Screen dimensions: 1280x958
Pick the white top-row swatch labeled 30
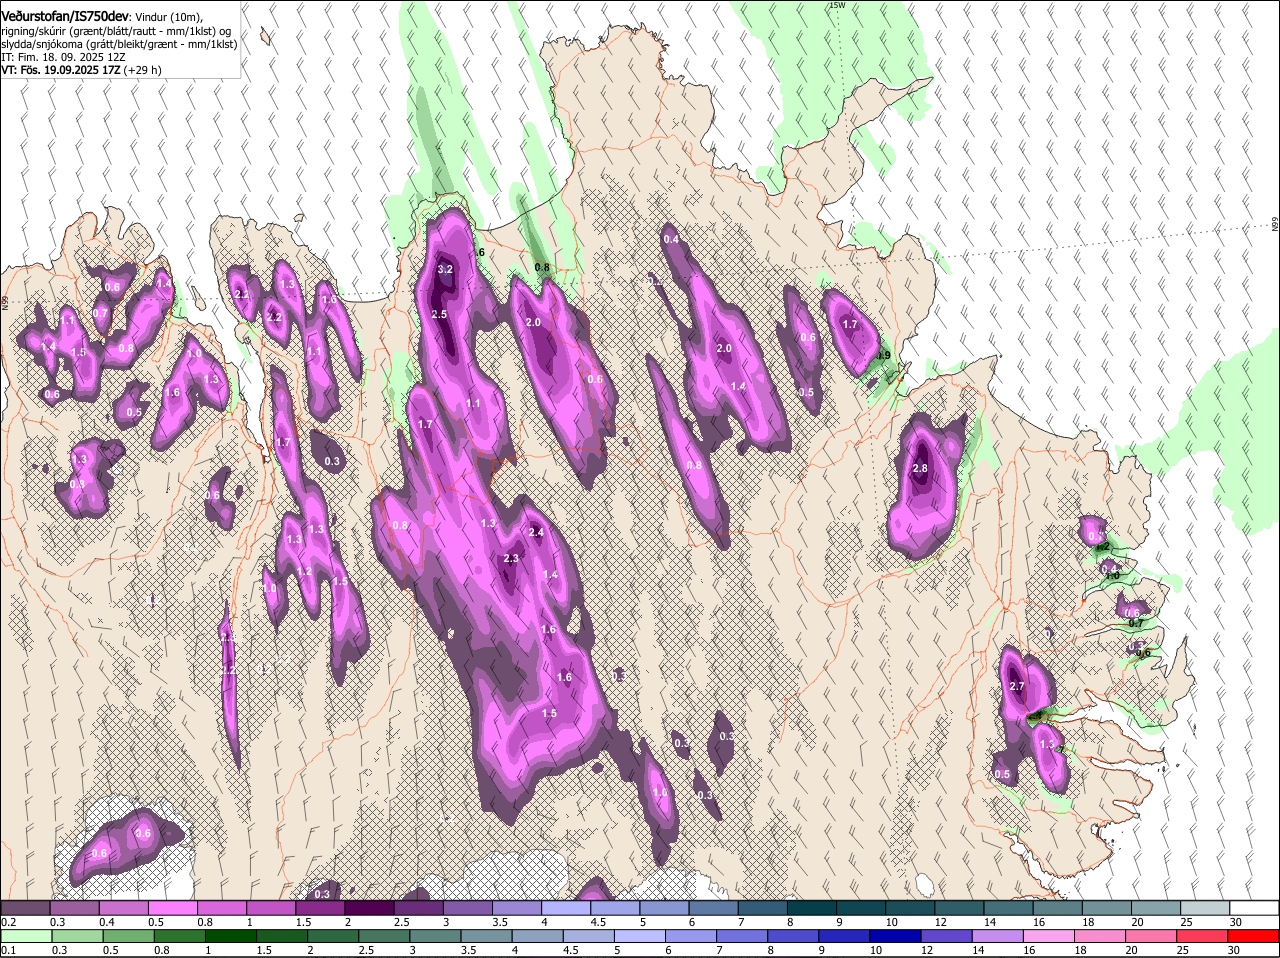pos(1255,908)
